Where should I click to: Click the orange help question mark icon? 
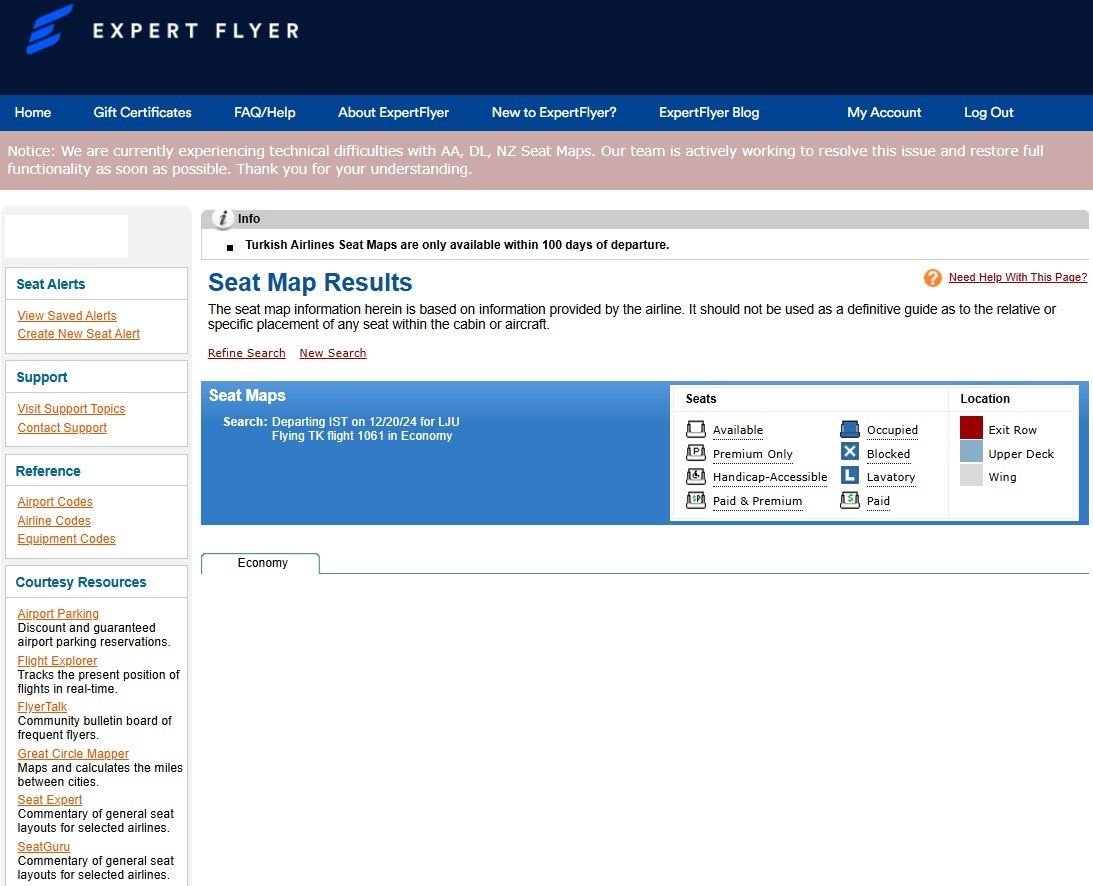coord(932,277)
